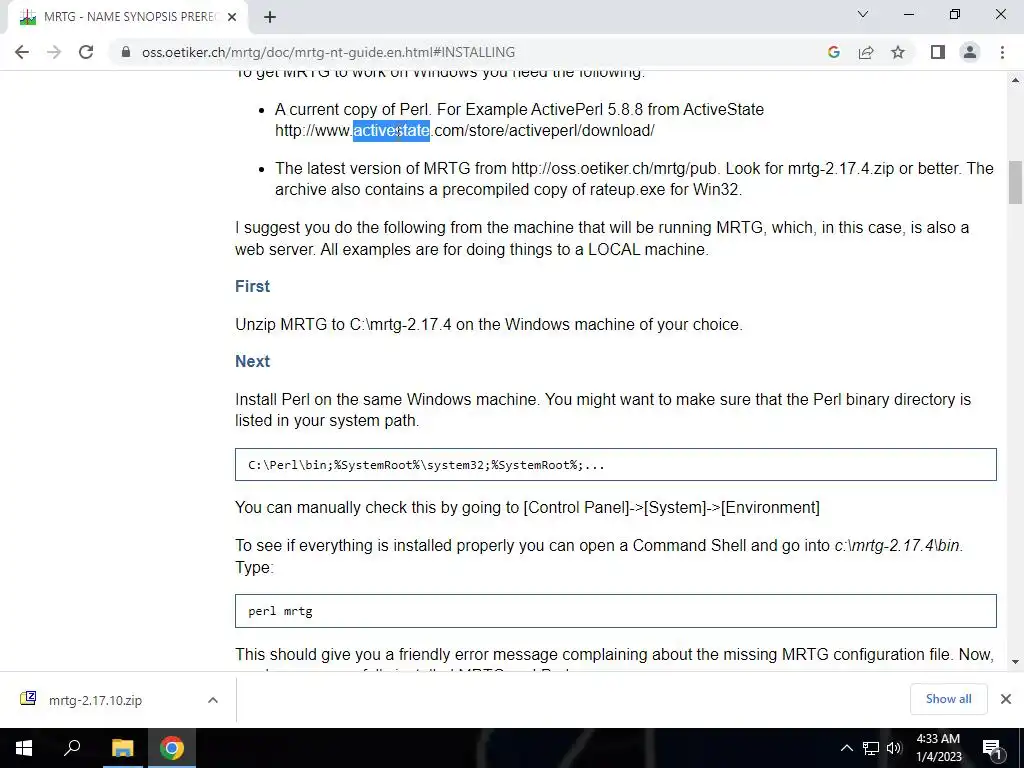This screenshot has height=768, width=1024.
Task: Go back to the previous page
Action: click(x=22, y=52)
